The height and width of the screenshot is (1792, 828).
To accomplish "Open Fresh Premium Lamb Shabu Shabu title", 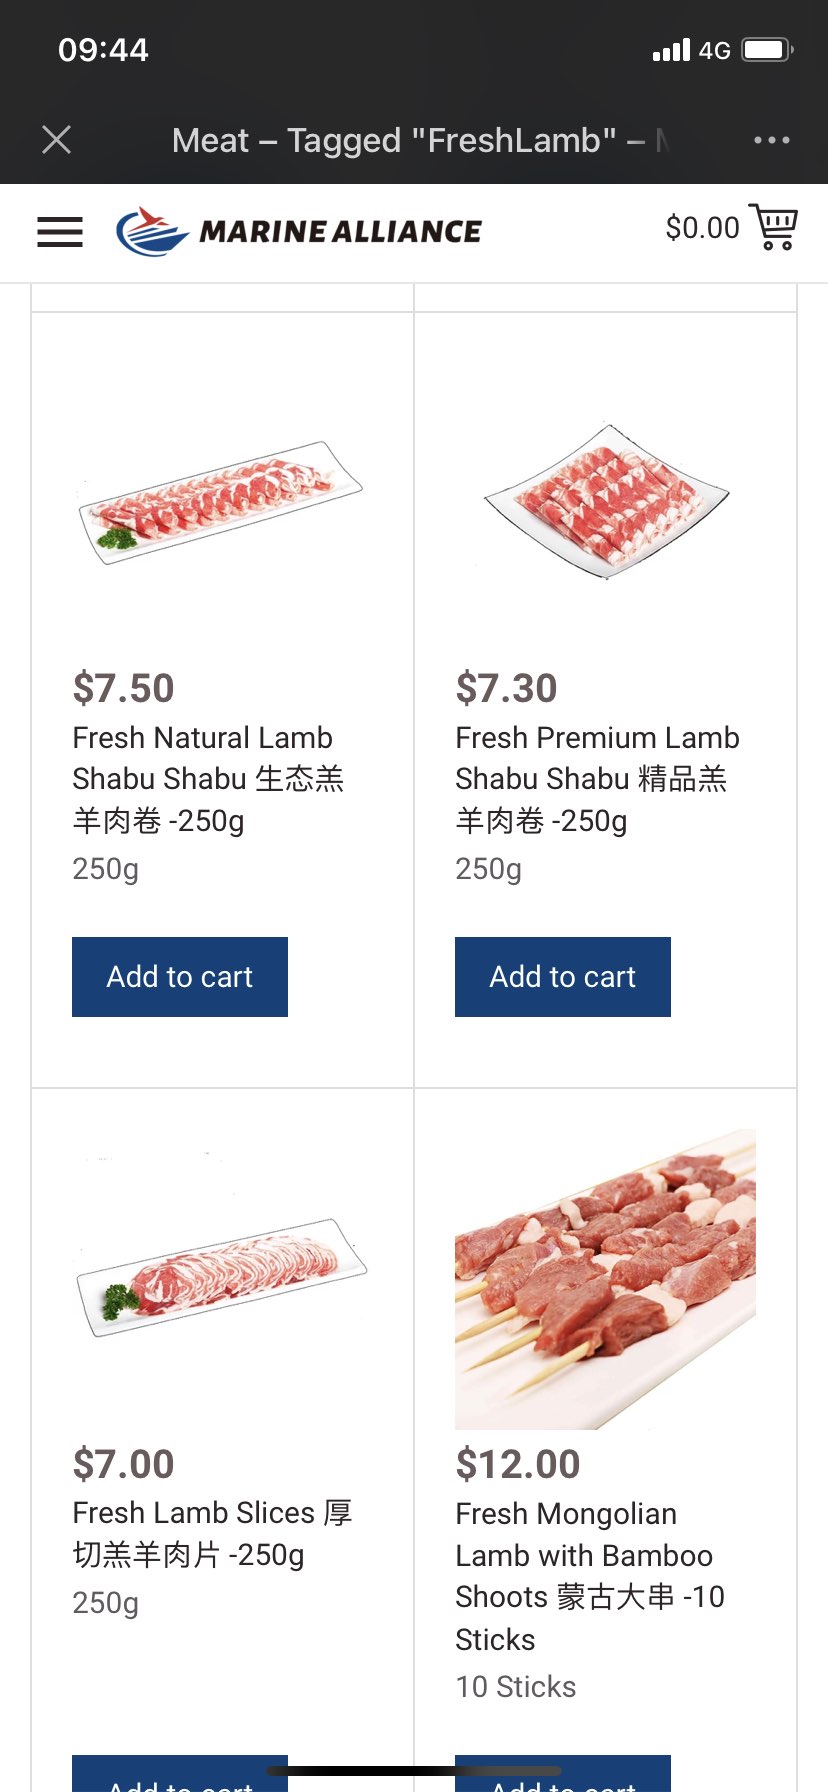I will coord(597,779).
